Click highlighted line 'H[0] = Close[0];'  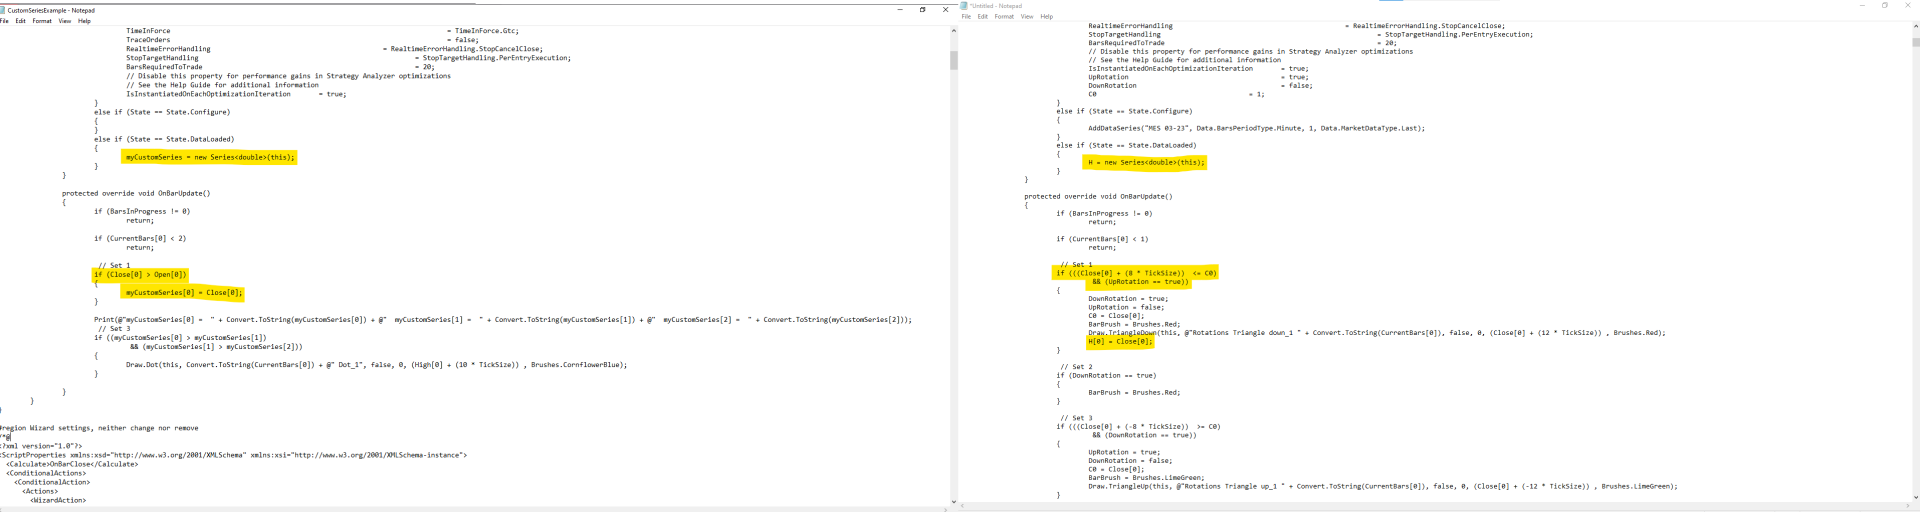click(x=1120, y=341)
